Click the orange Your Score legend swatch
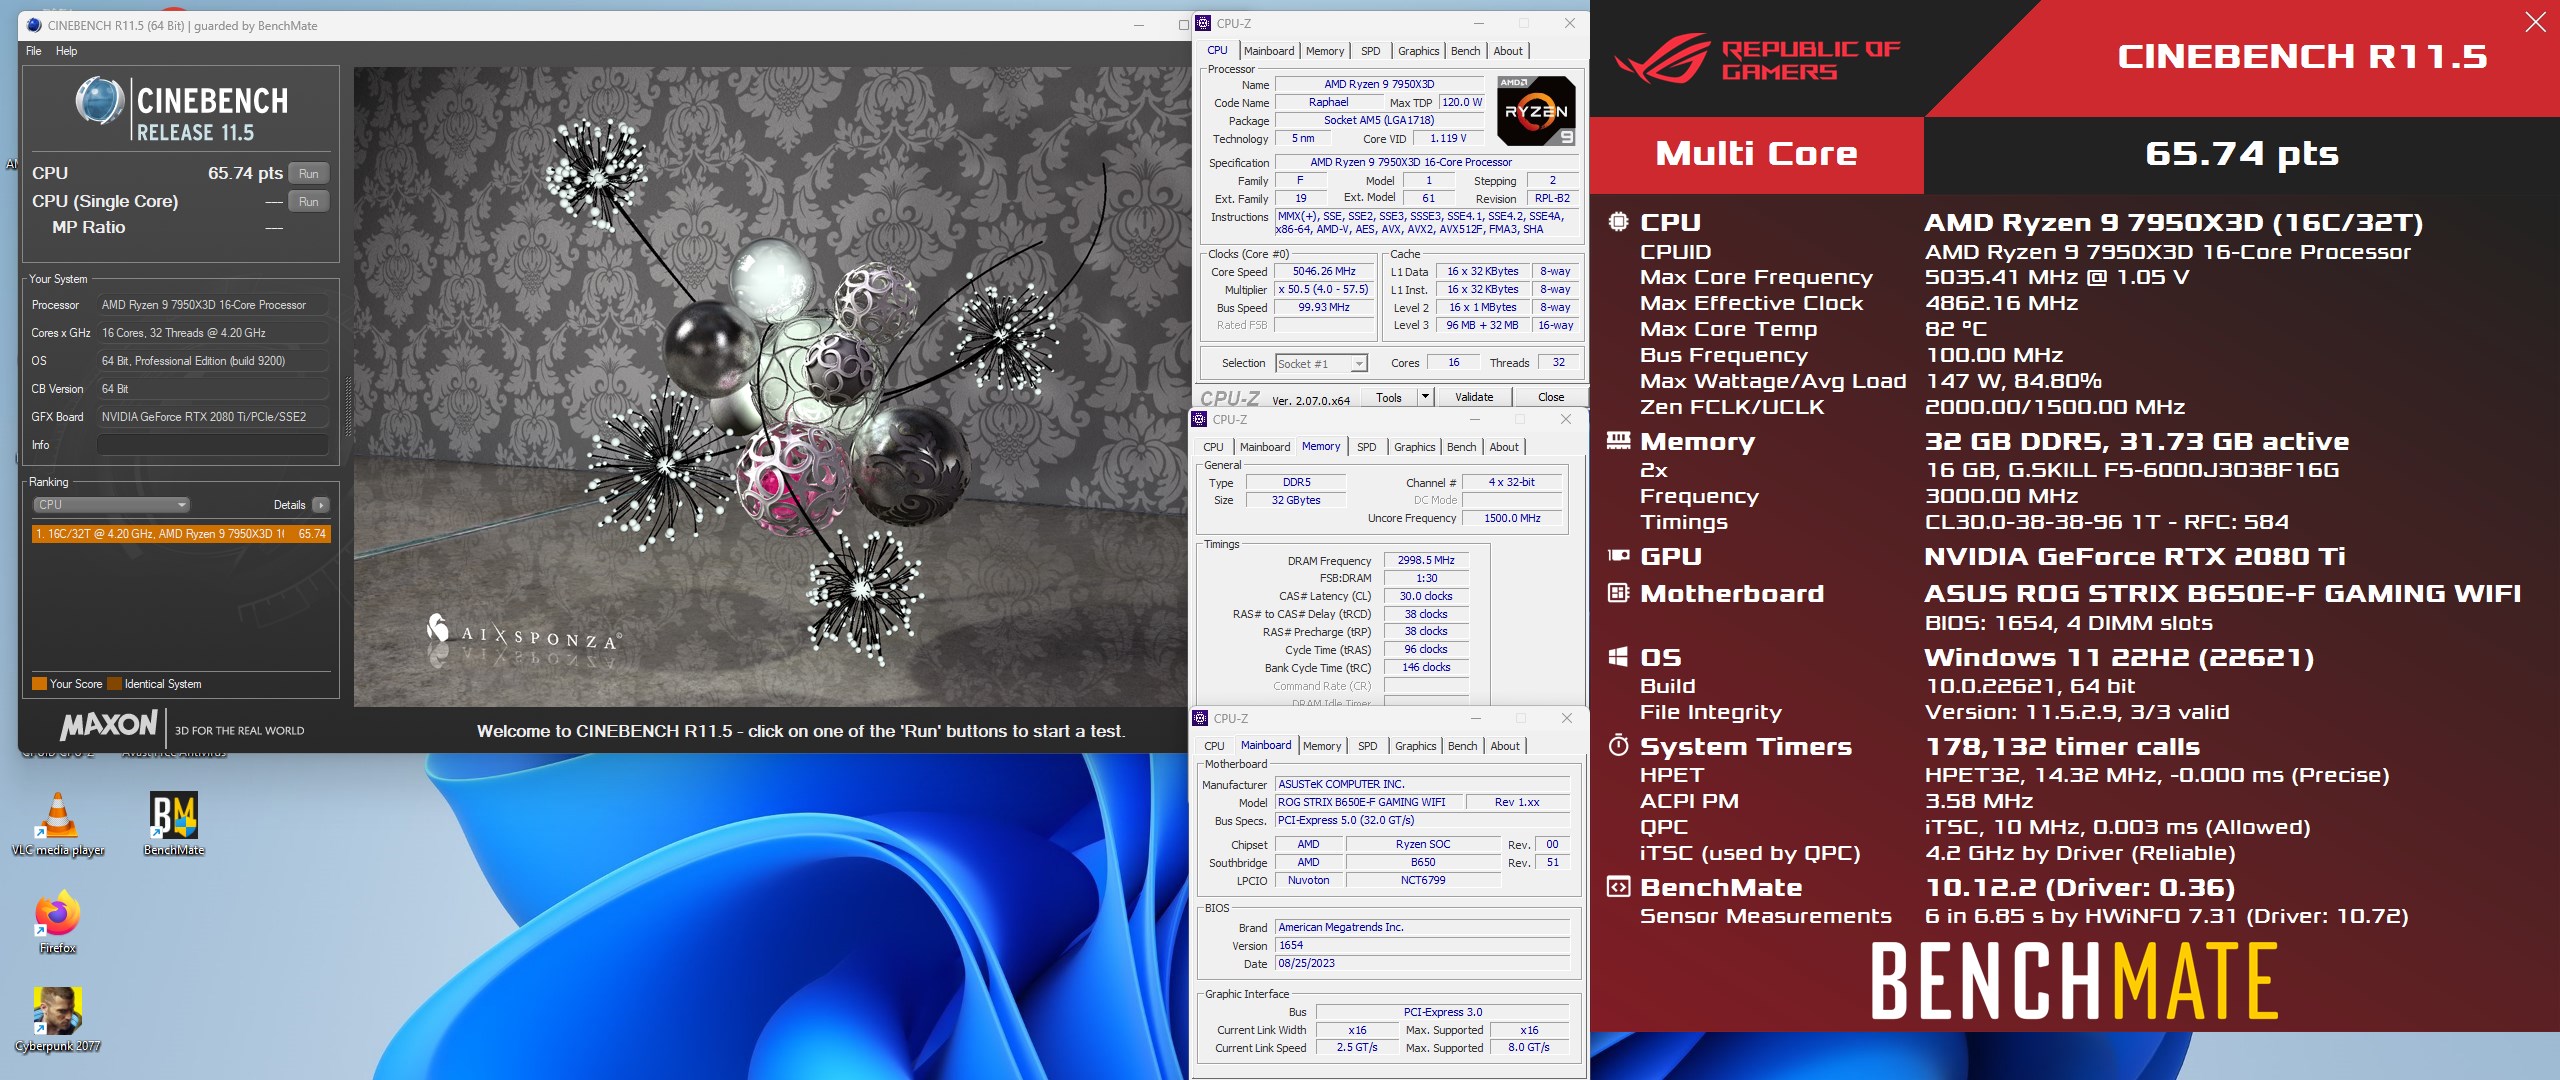The image size is (2560, 1080). [x=39, y=684]
